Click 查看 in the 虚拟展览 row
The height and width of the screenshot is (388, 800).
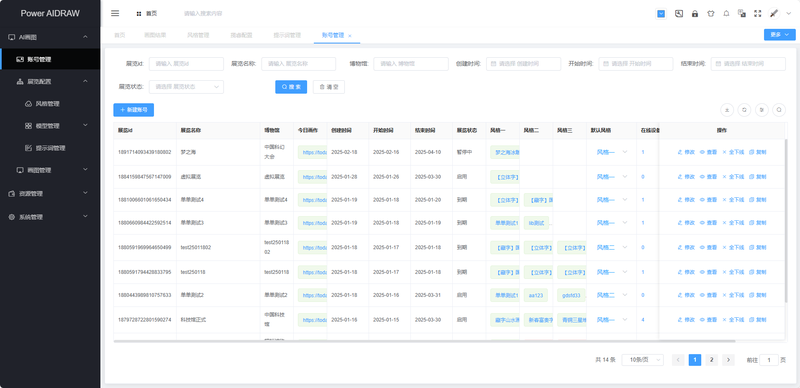pyautogui.click(x=708, y=177)
